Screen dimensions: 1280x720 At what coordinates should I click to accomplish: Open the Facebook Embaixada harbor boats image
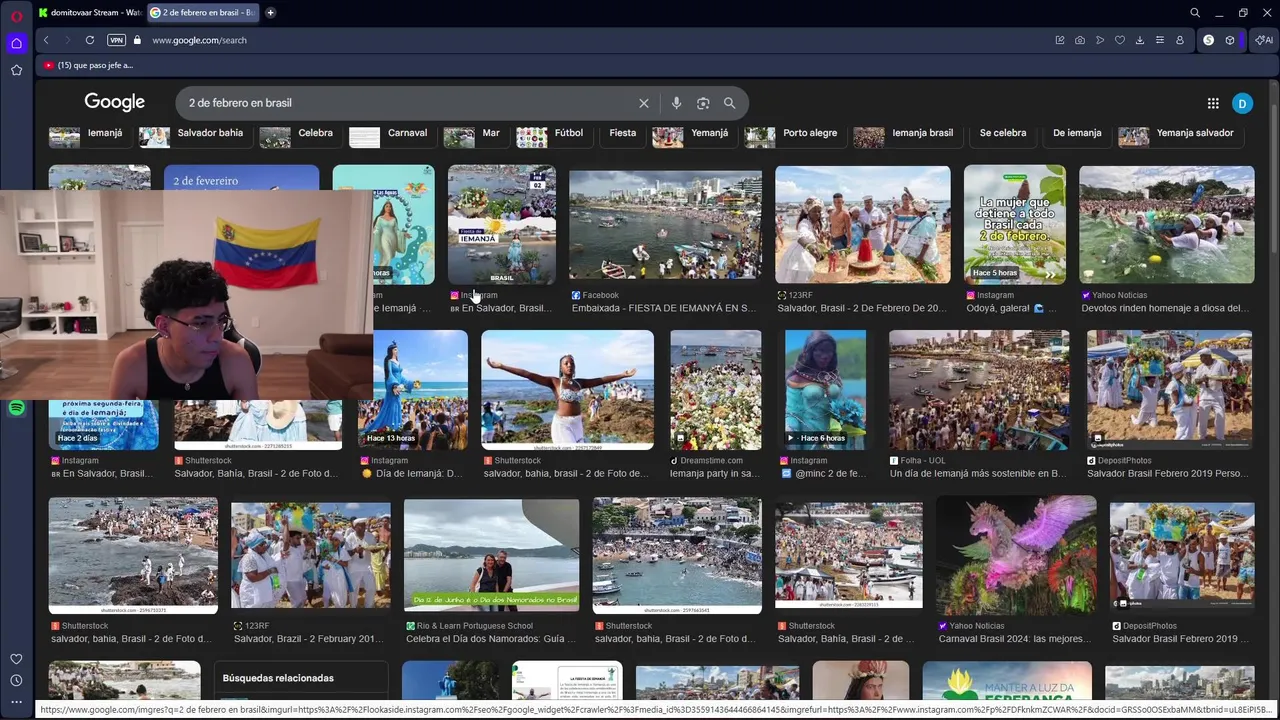pyautogui.click(x=665, y=225)
